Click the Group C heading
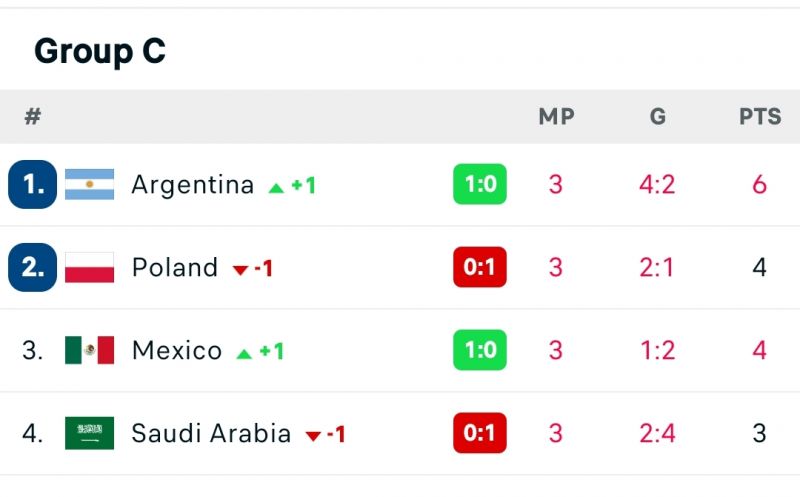The image size is (800, 497). pyautogui.click(x=100, y=52)
